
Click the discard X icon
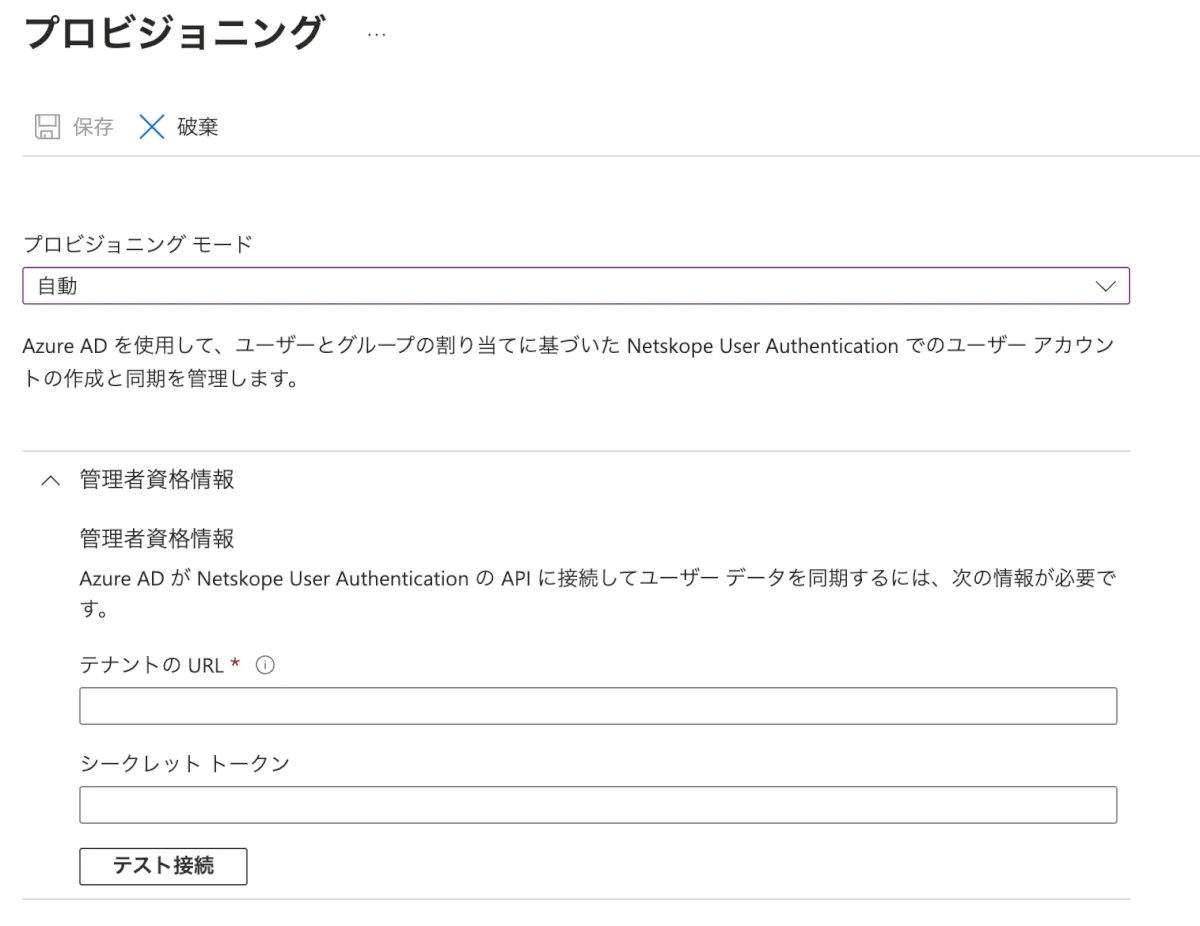[151, 127]
